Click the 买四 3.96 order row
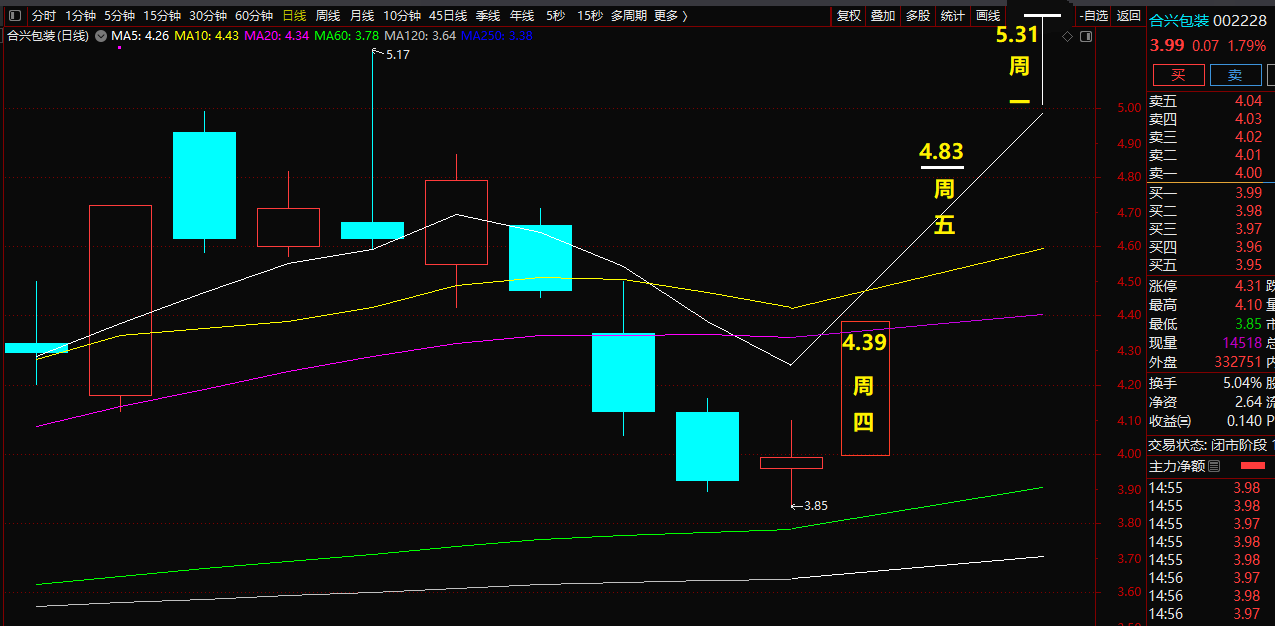The height and width of the screenshot is (626, 1275). [1211, 247]
